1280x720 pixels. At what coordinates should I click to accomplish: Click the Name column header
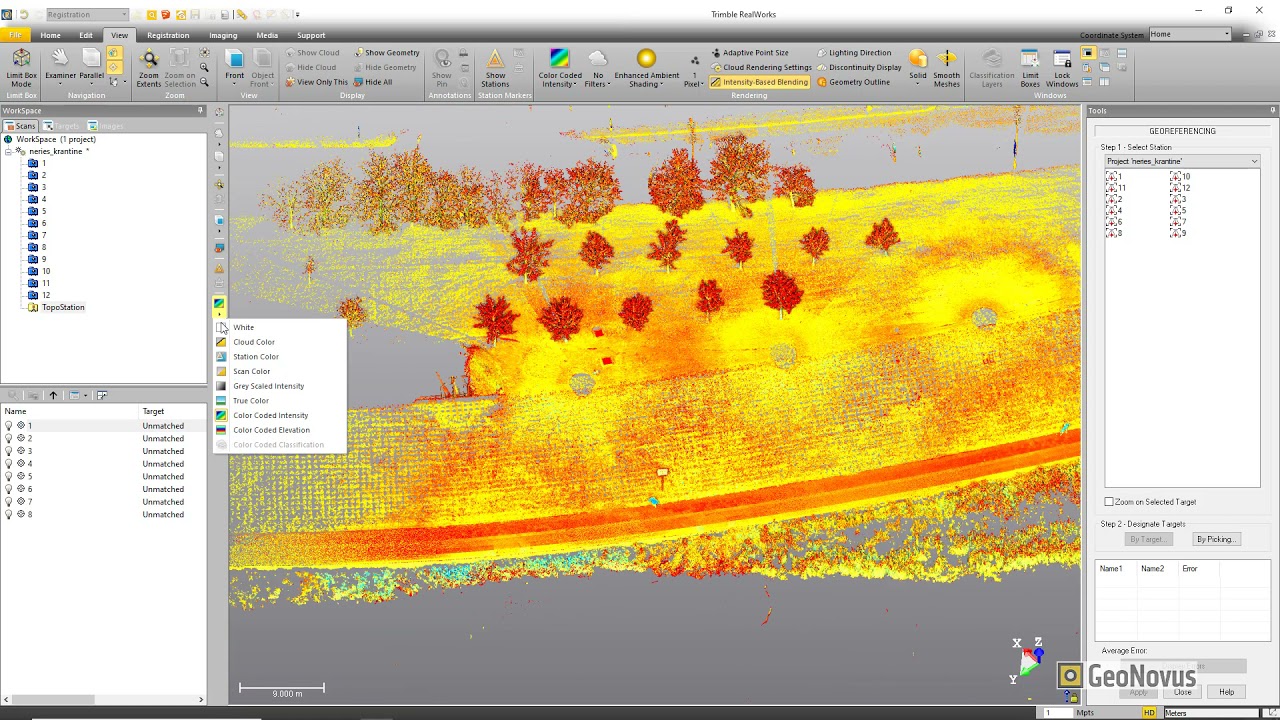[70, 412]
